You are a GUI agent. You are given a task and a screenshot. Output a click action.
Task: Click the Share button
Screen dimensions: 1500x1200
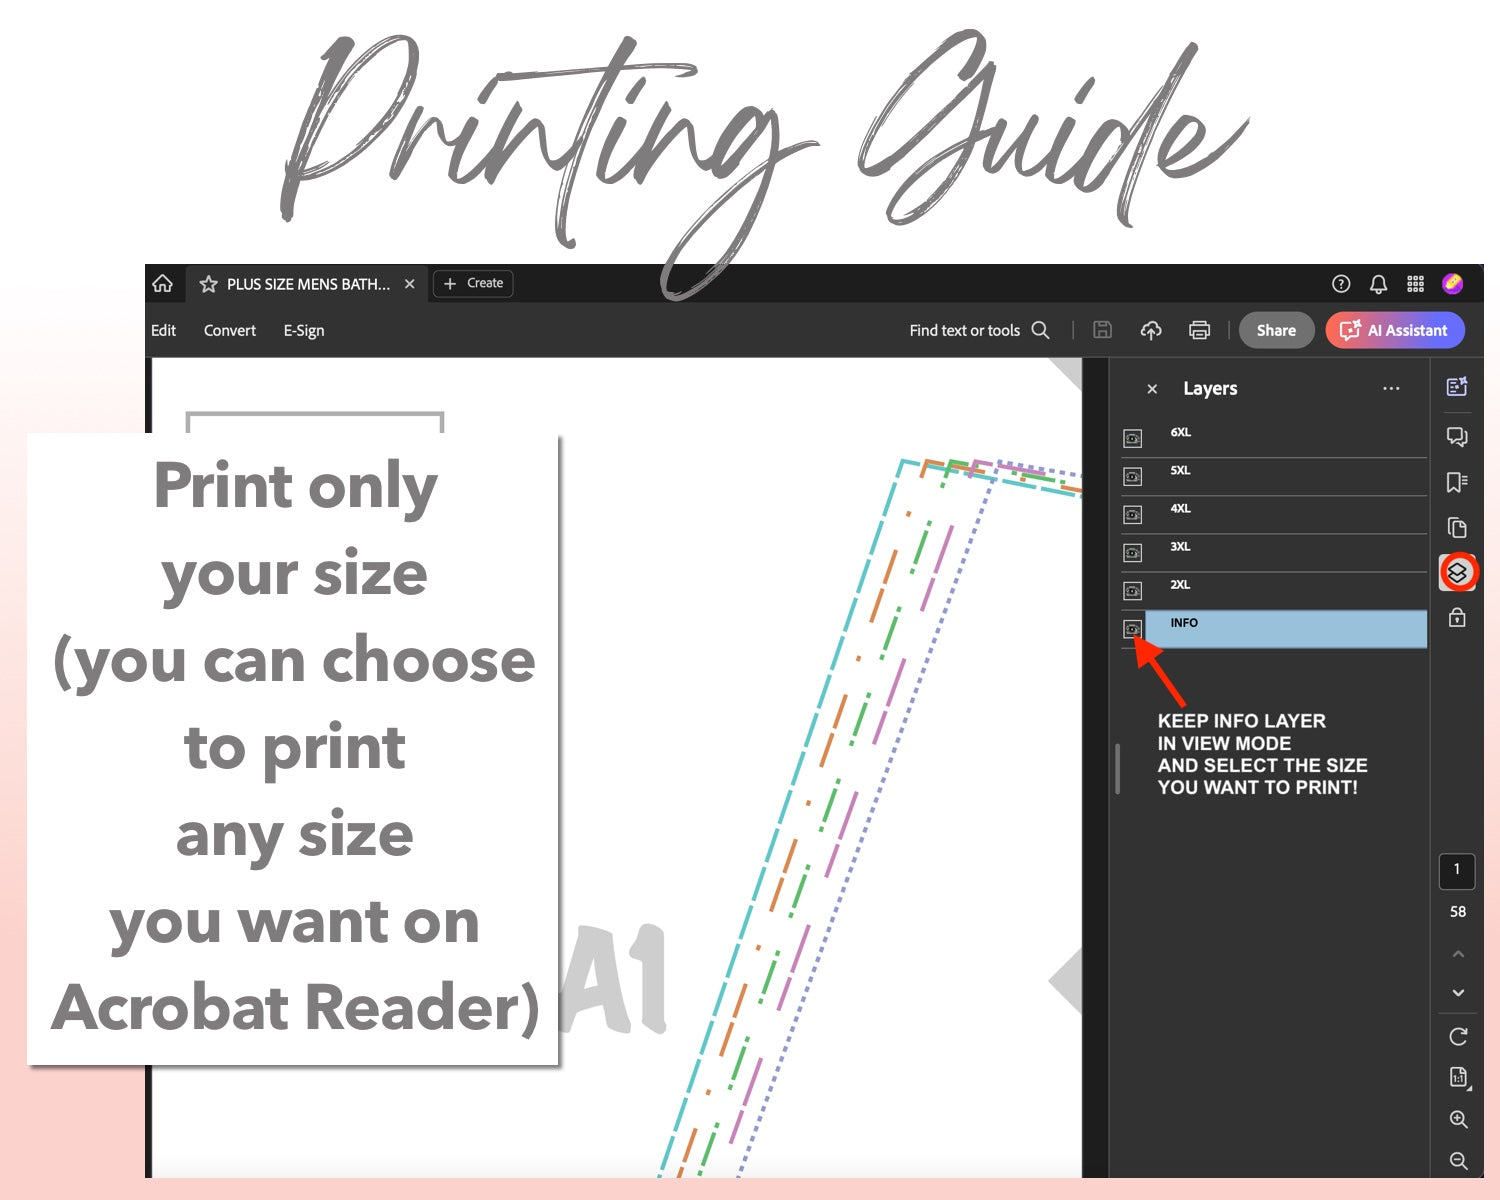(1276, 330)
